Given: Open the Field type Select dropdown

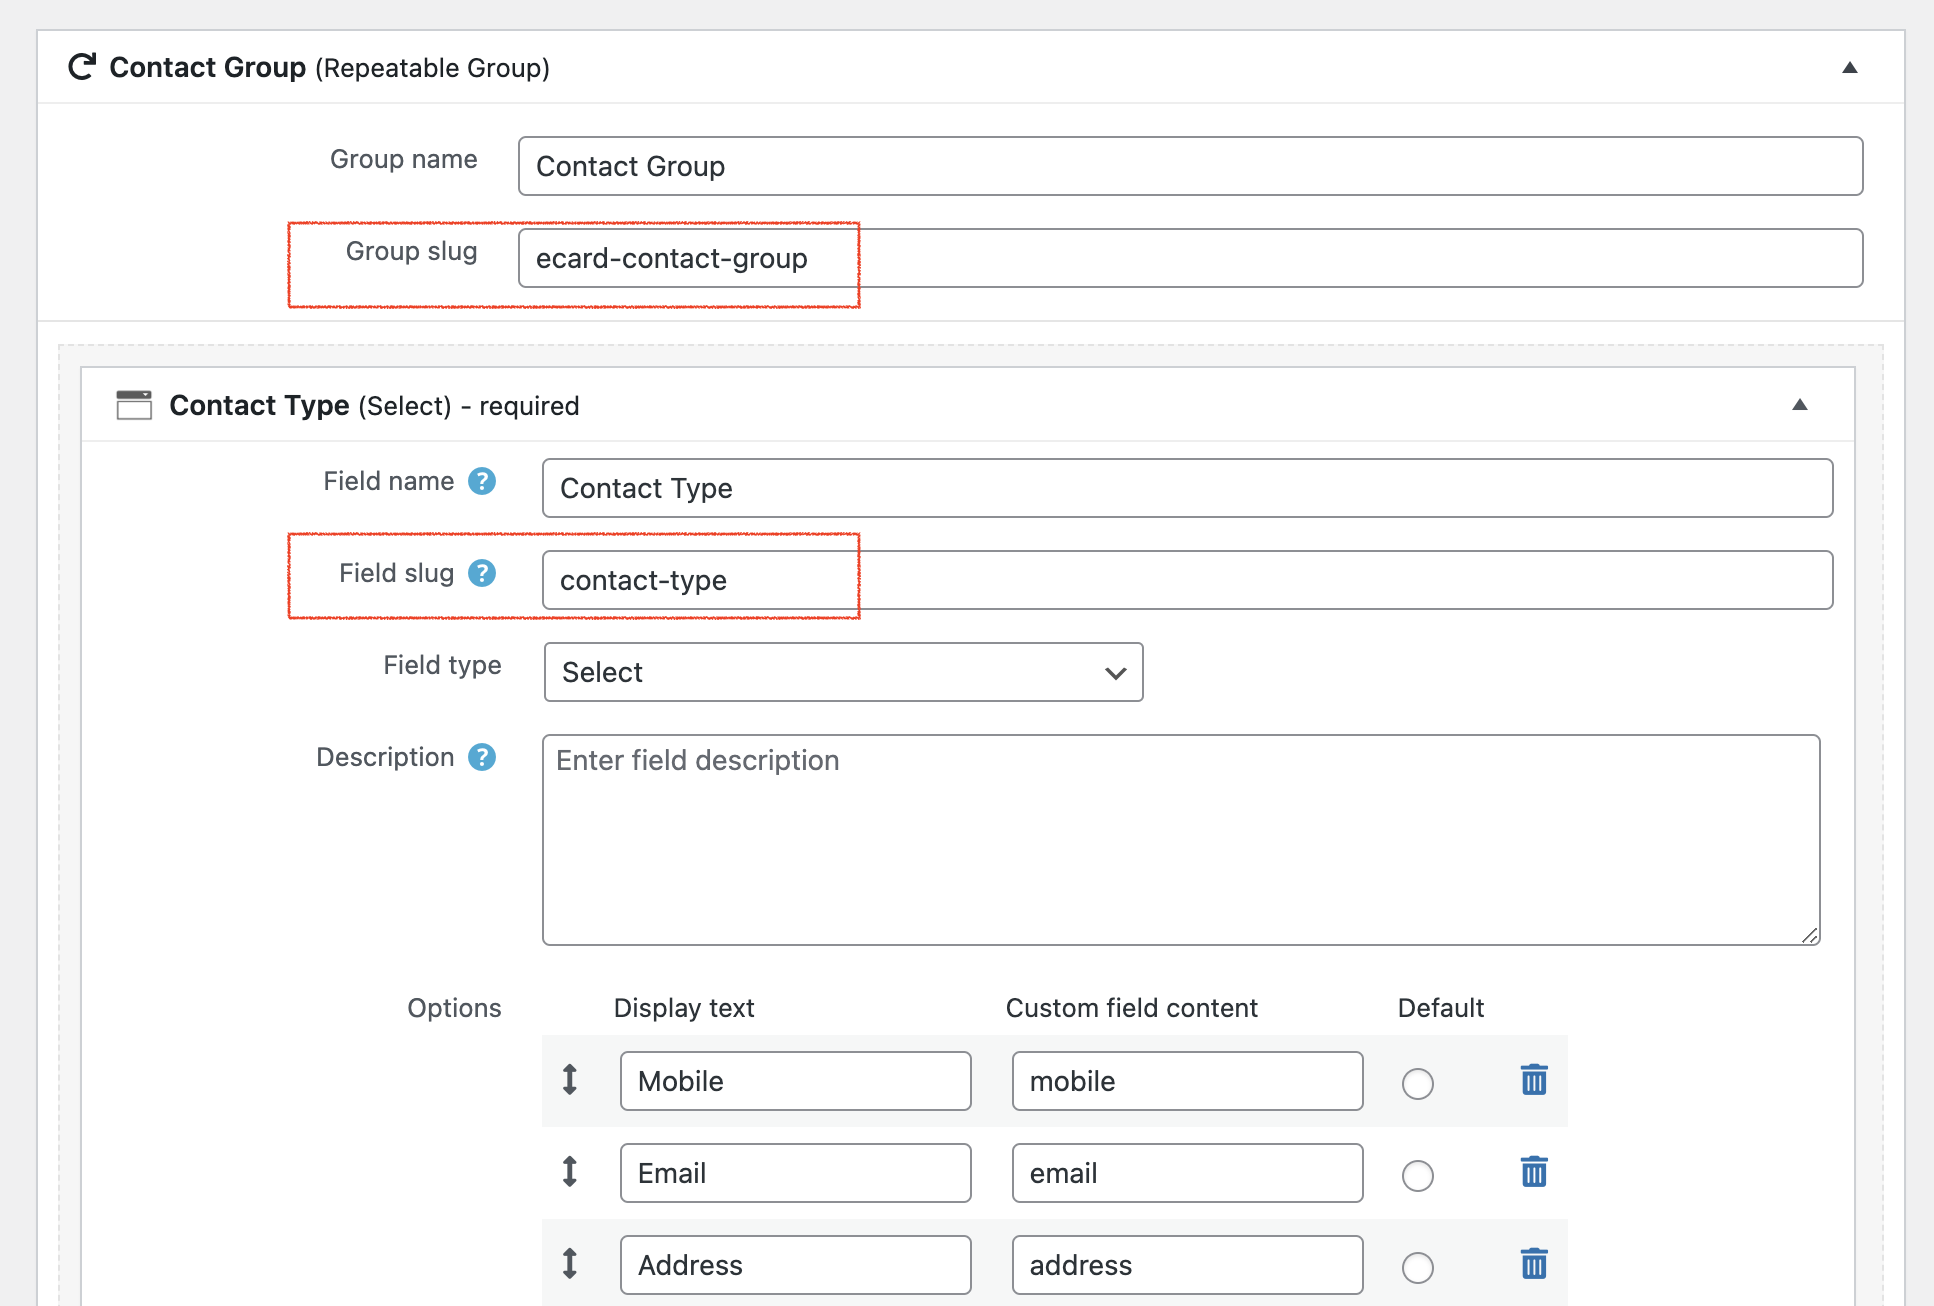Looking at the screenshot, I should point(844,672).
